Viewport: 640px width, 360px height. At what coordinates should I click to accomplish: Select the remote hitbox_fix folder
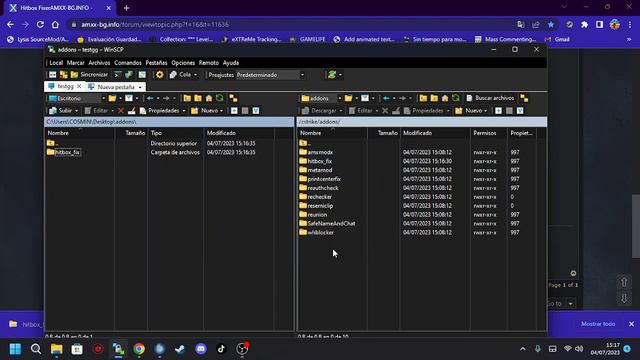pos(320,161)
